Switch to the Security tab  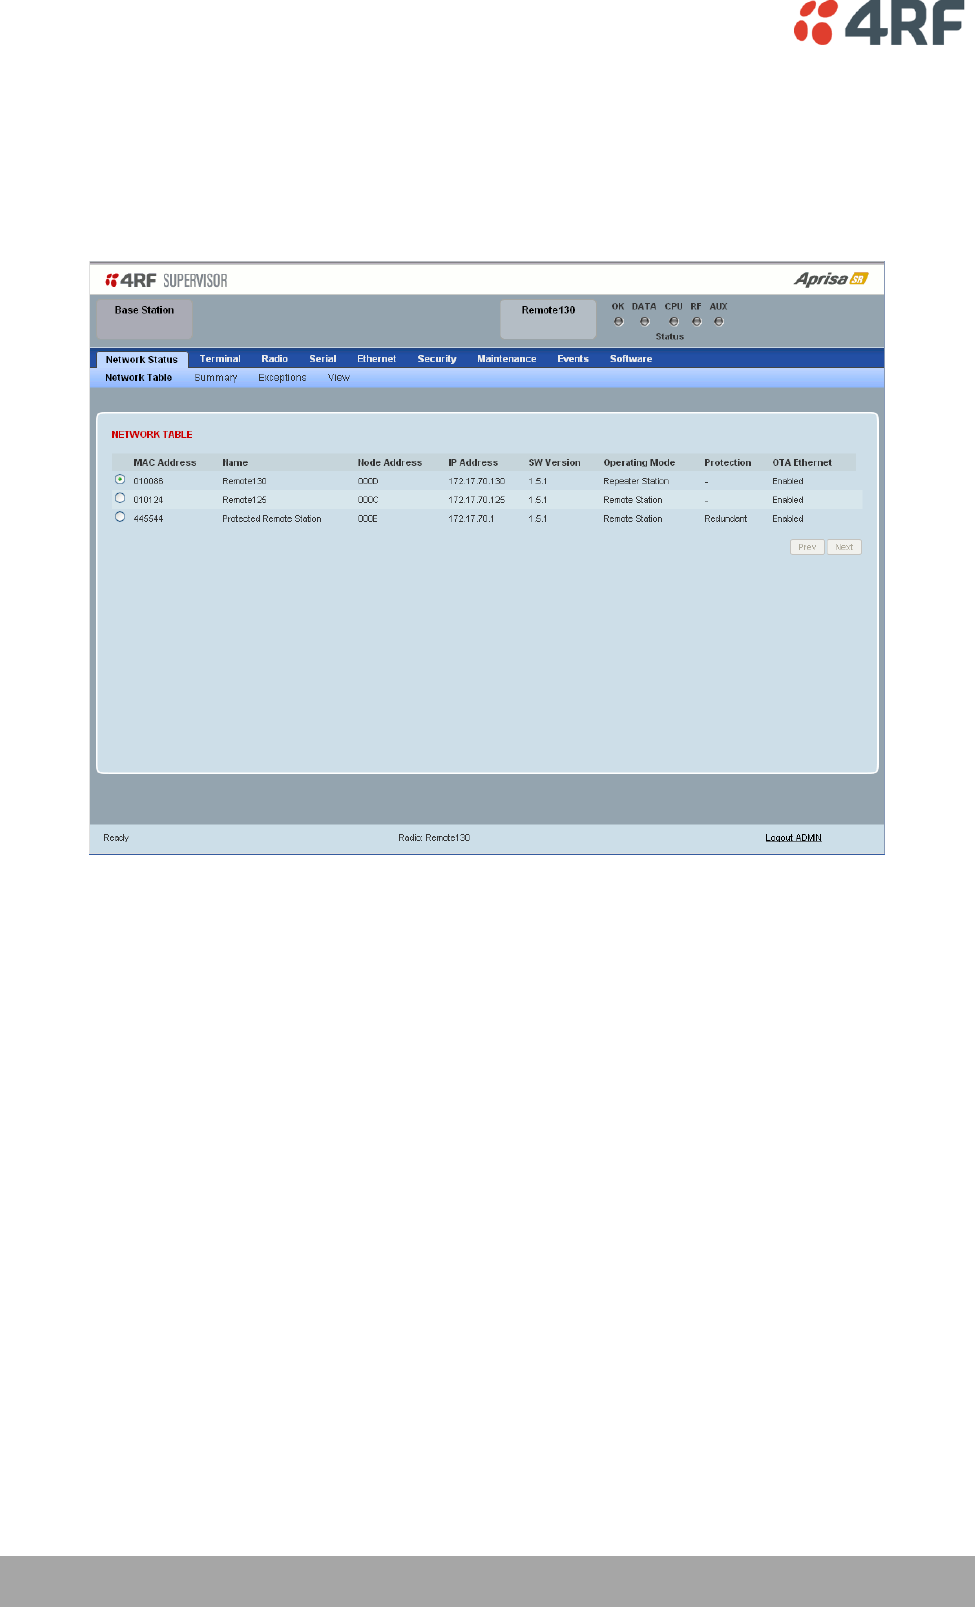[x=437, y=359]
